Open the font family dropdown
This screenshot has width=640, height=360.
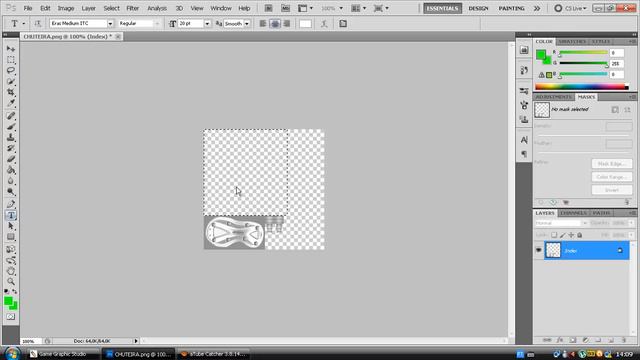tap(110, 24)
